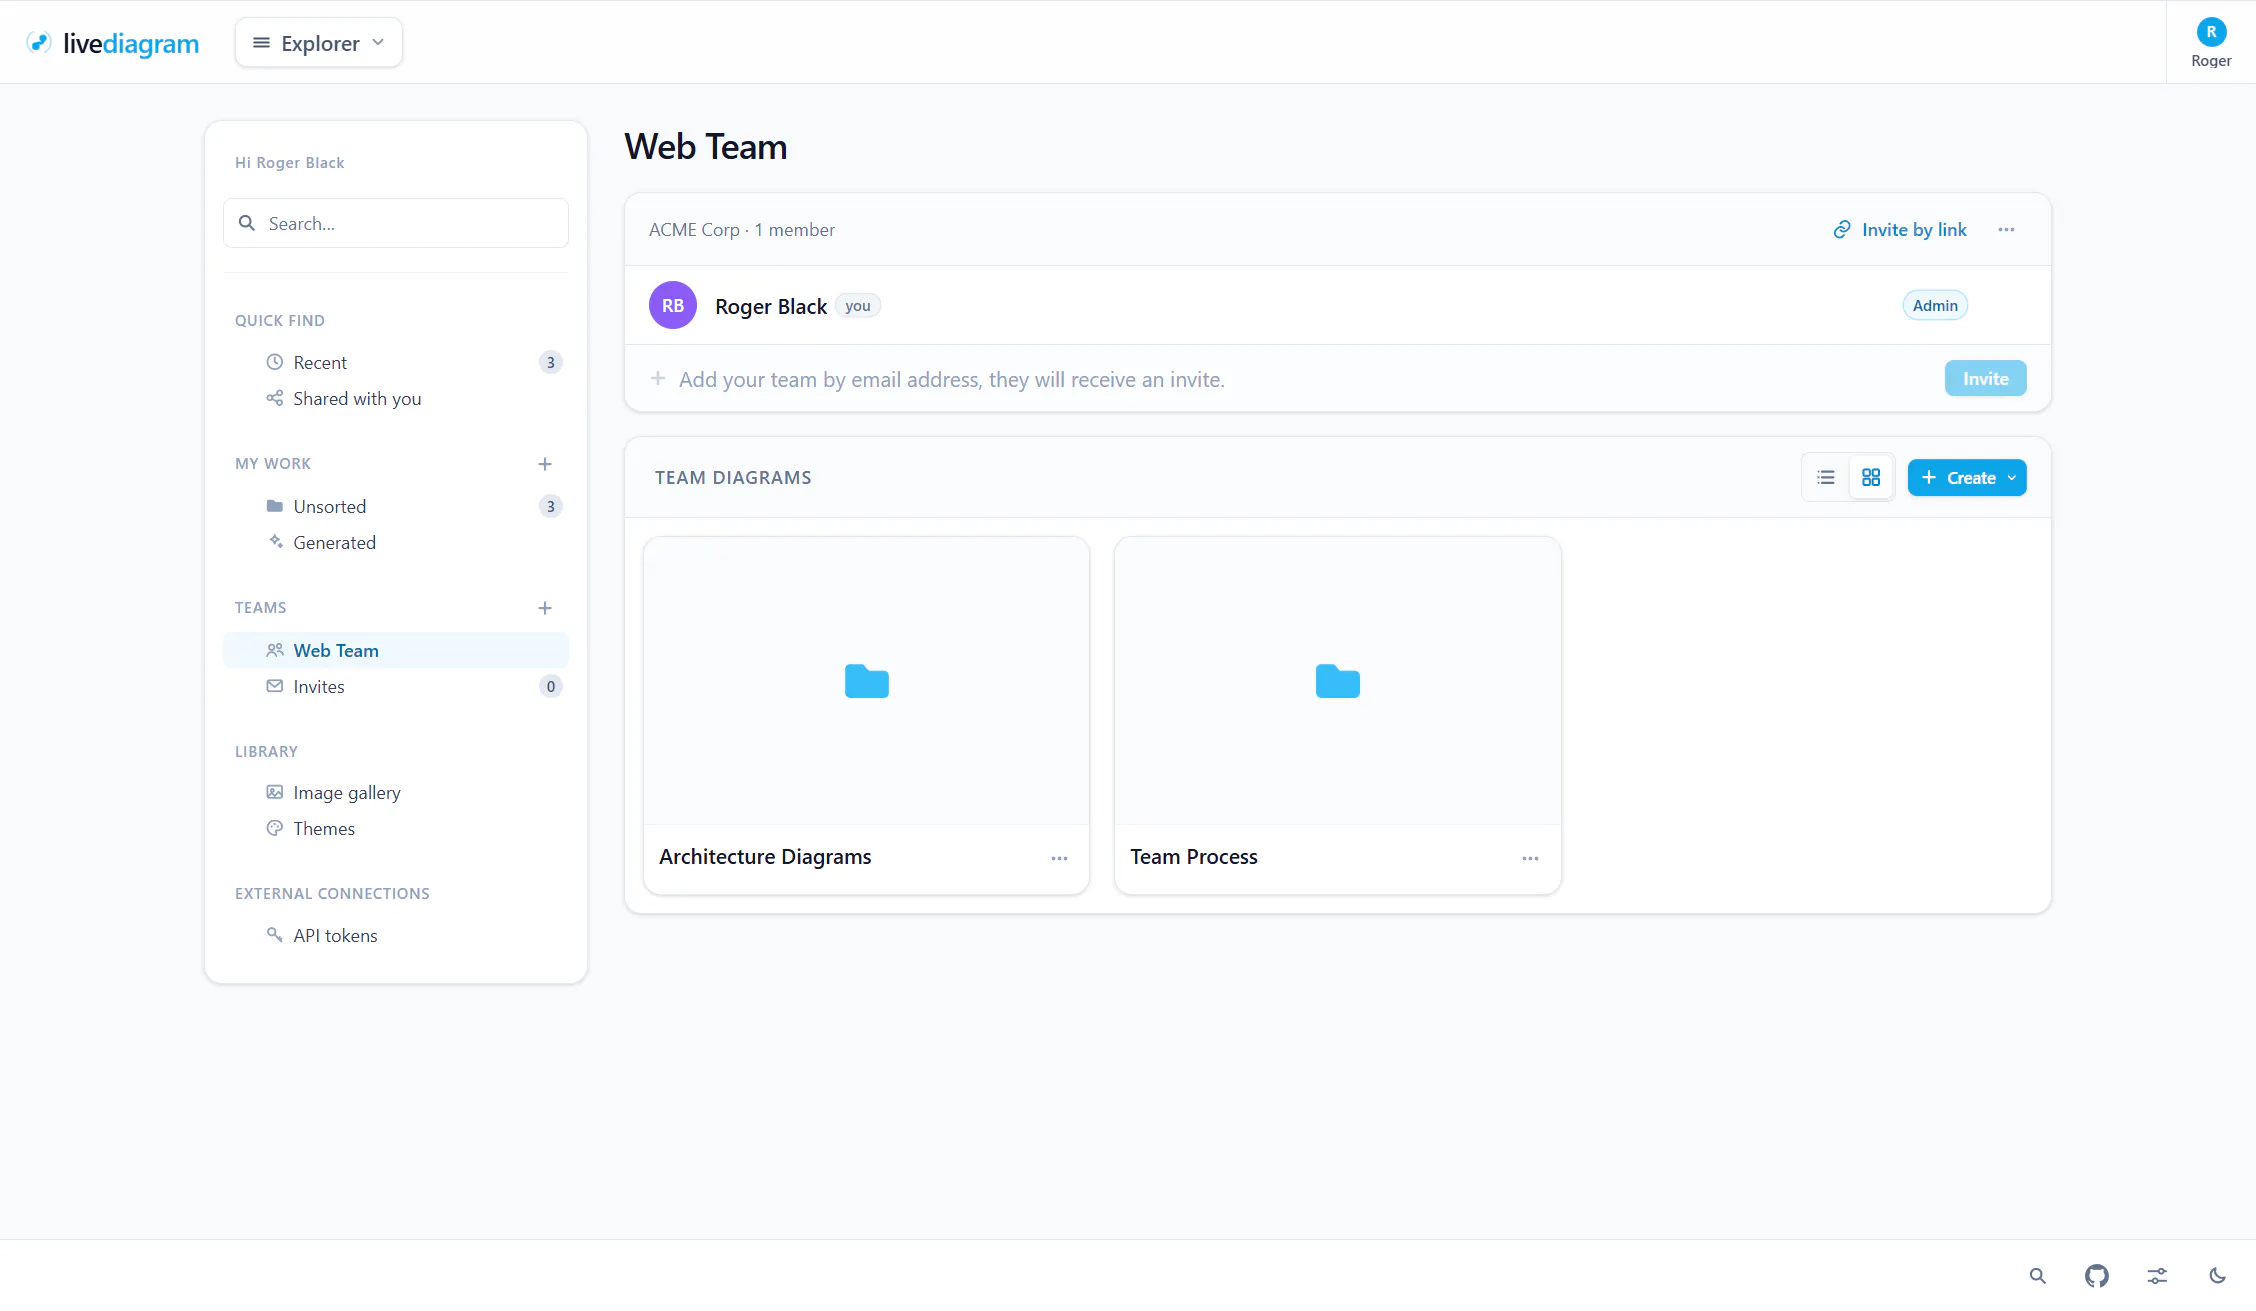Open the Create dropdown
Image resolution: width=2256 pixels, height=1311 pixels.
1967,478
